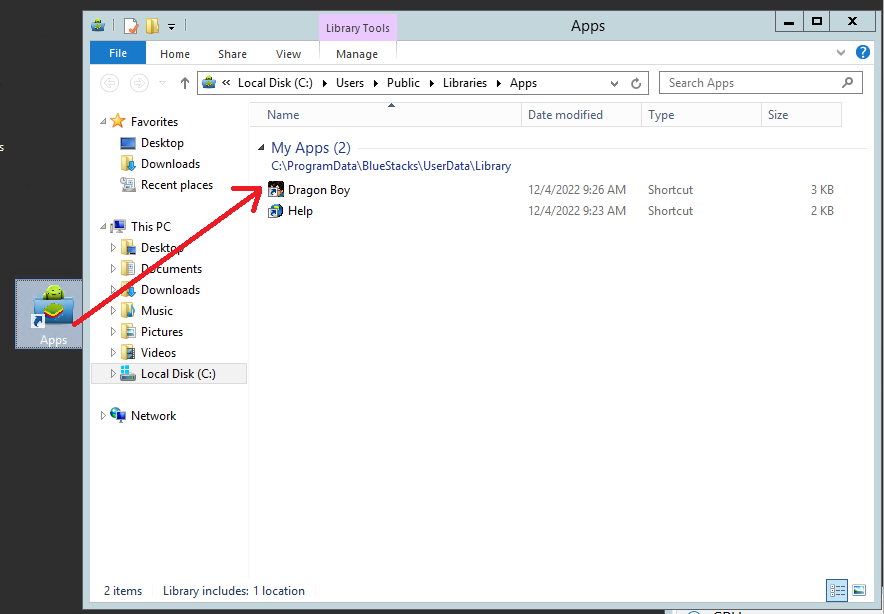The height and width of the screenshot is (614, 884).
Task: Click the New folder quick access icon
Action: pos(152,26)
